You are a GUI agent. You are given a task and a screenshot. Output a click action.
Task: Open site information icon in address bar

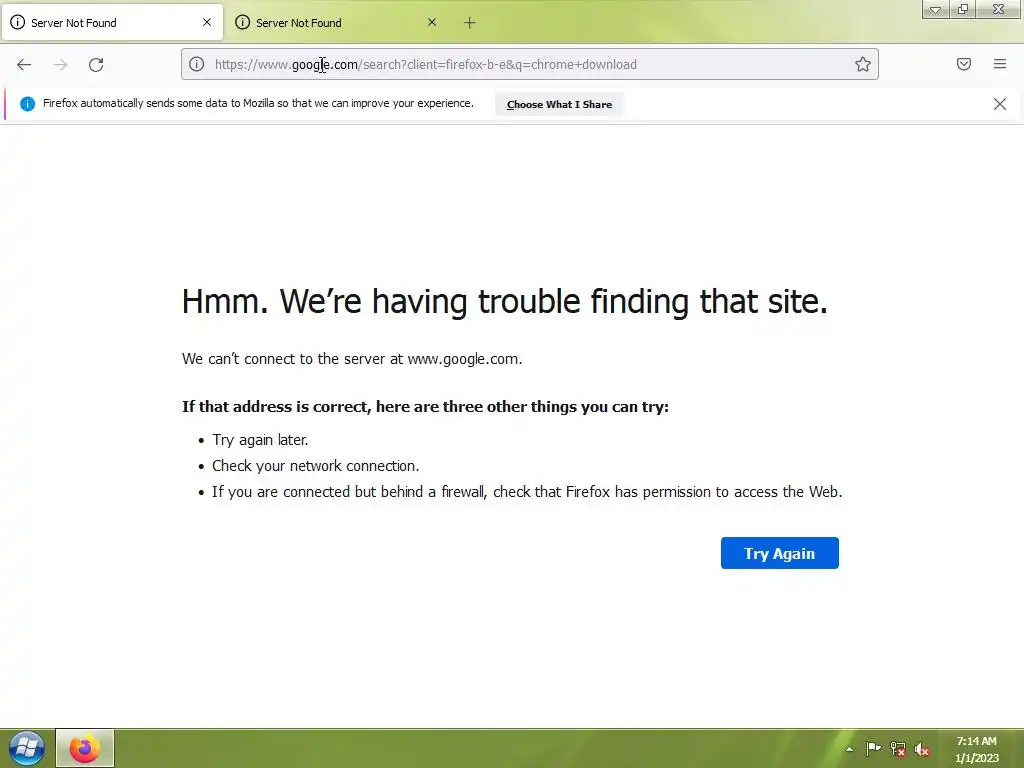pos(197,64)
